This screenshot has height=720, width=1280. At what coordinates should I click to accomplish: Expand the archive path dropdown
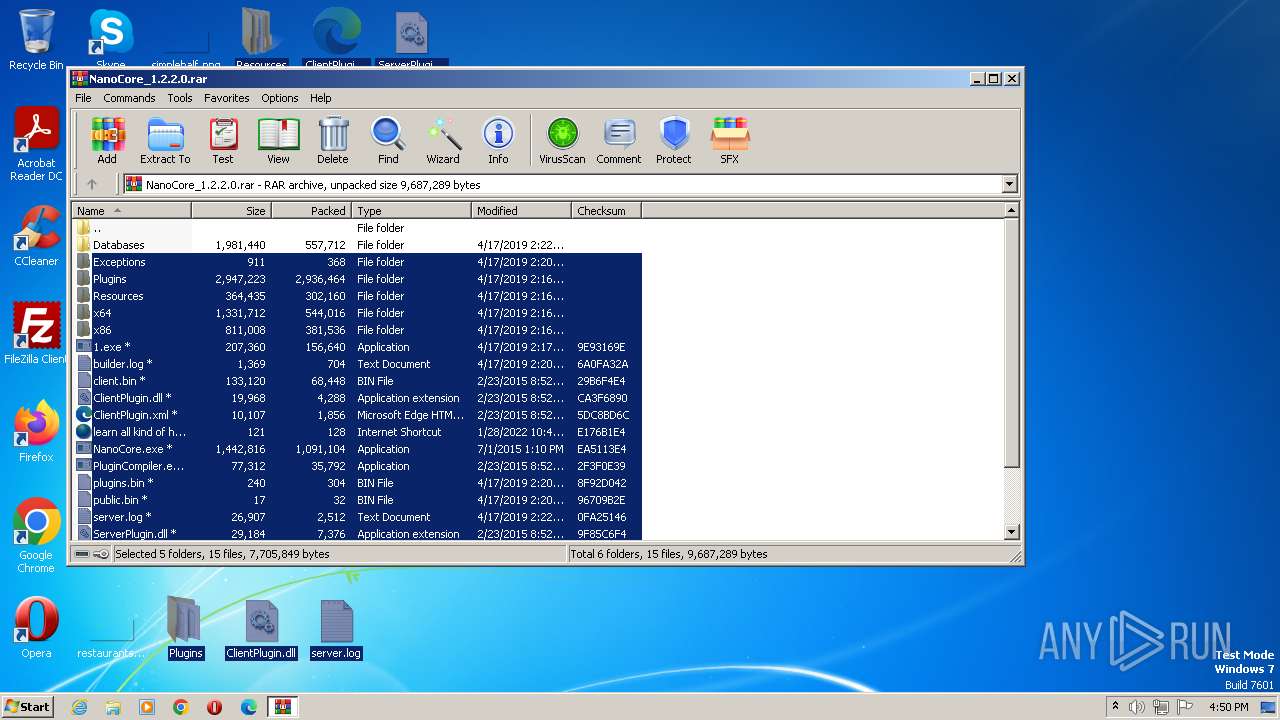1009,184
